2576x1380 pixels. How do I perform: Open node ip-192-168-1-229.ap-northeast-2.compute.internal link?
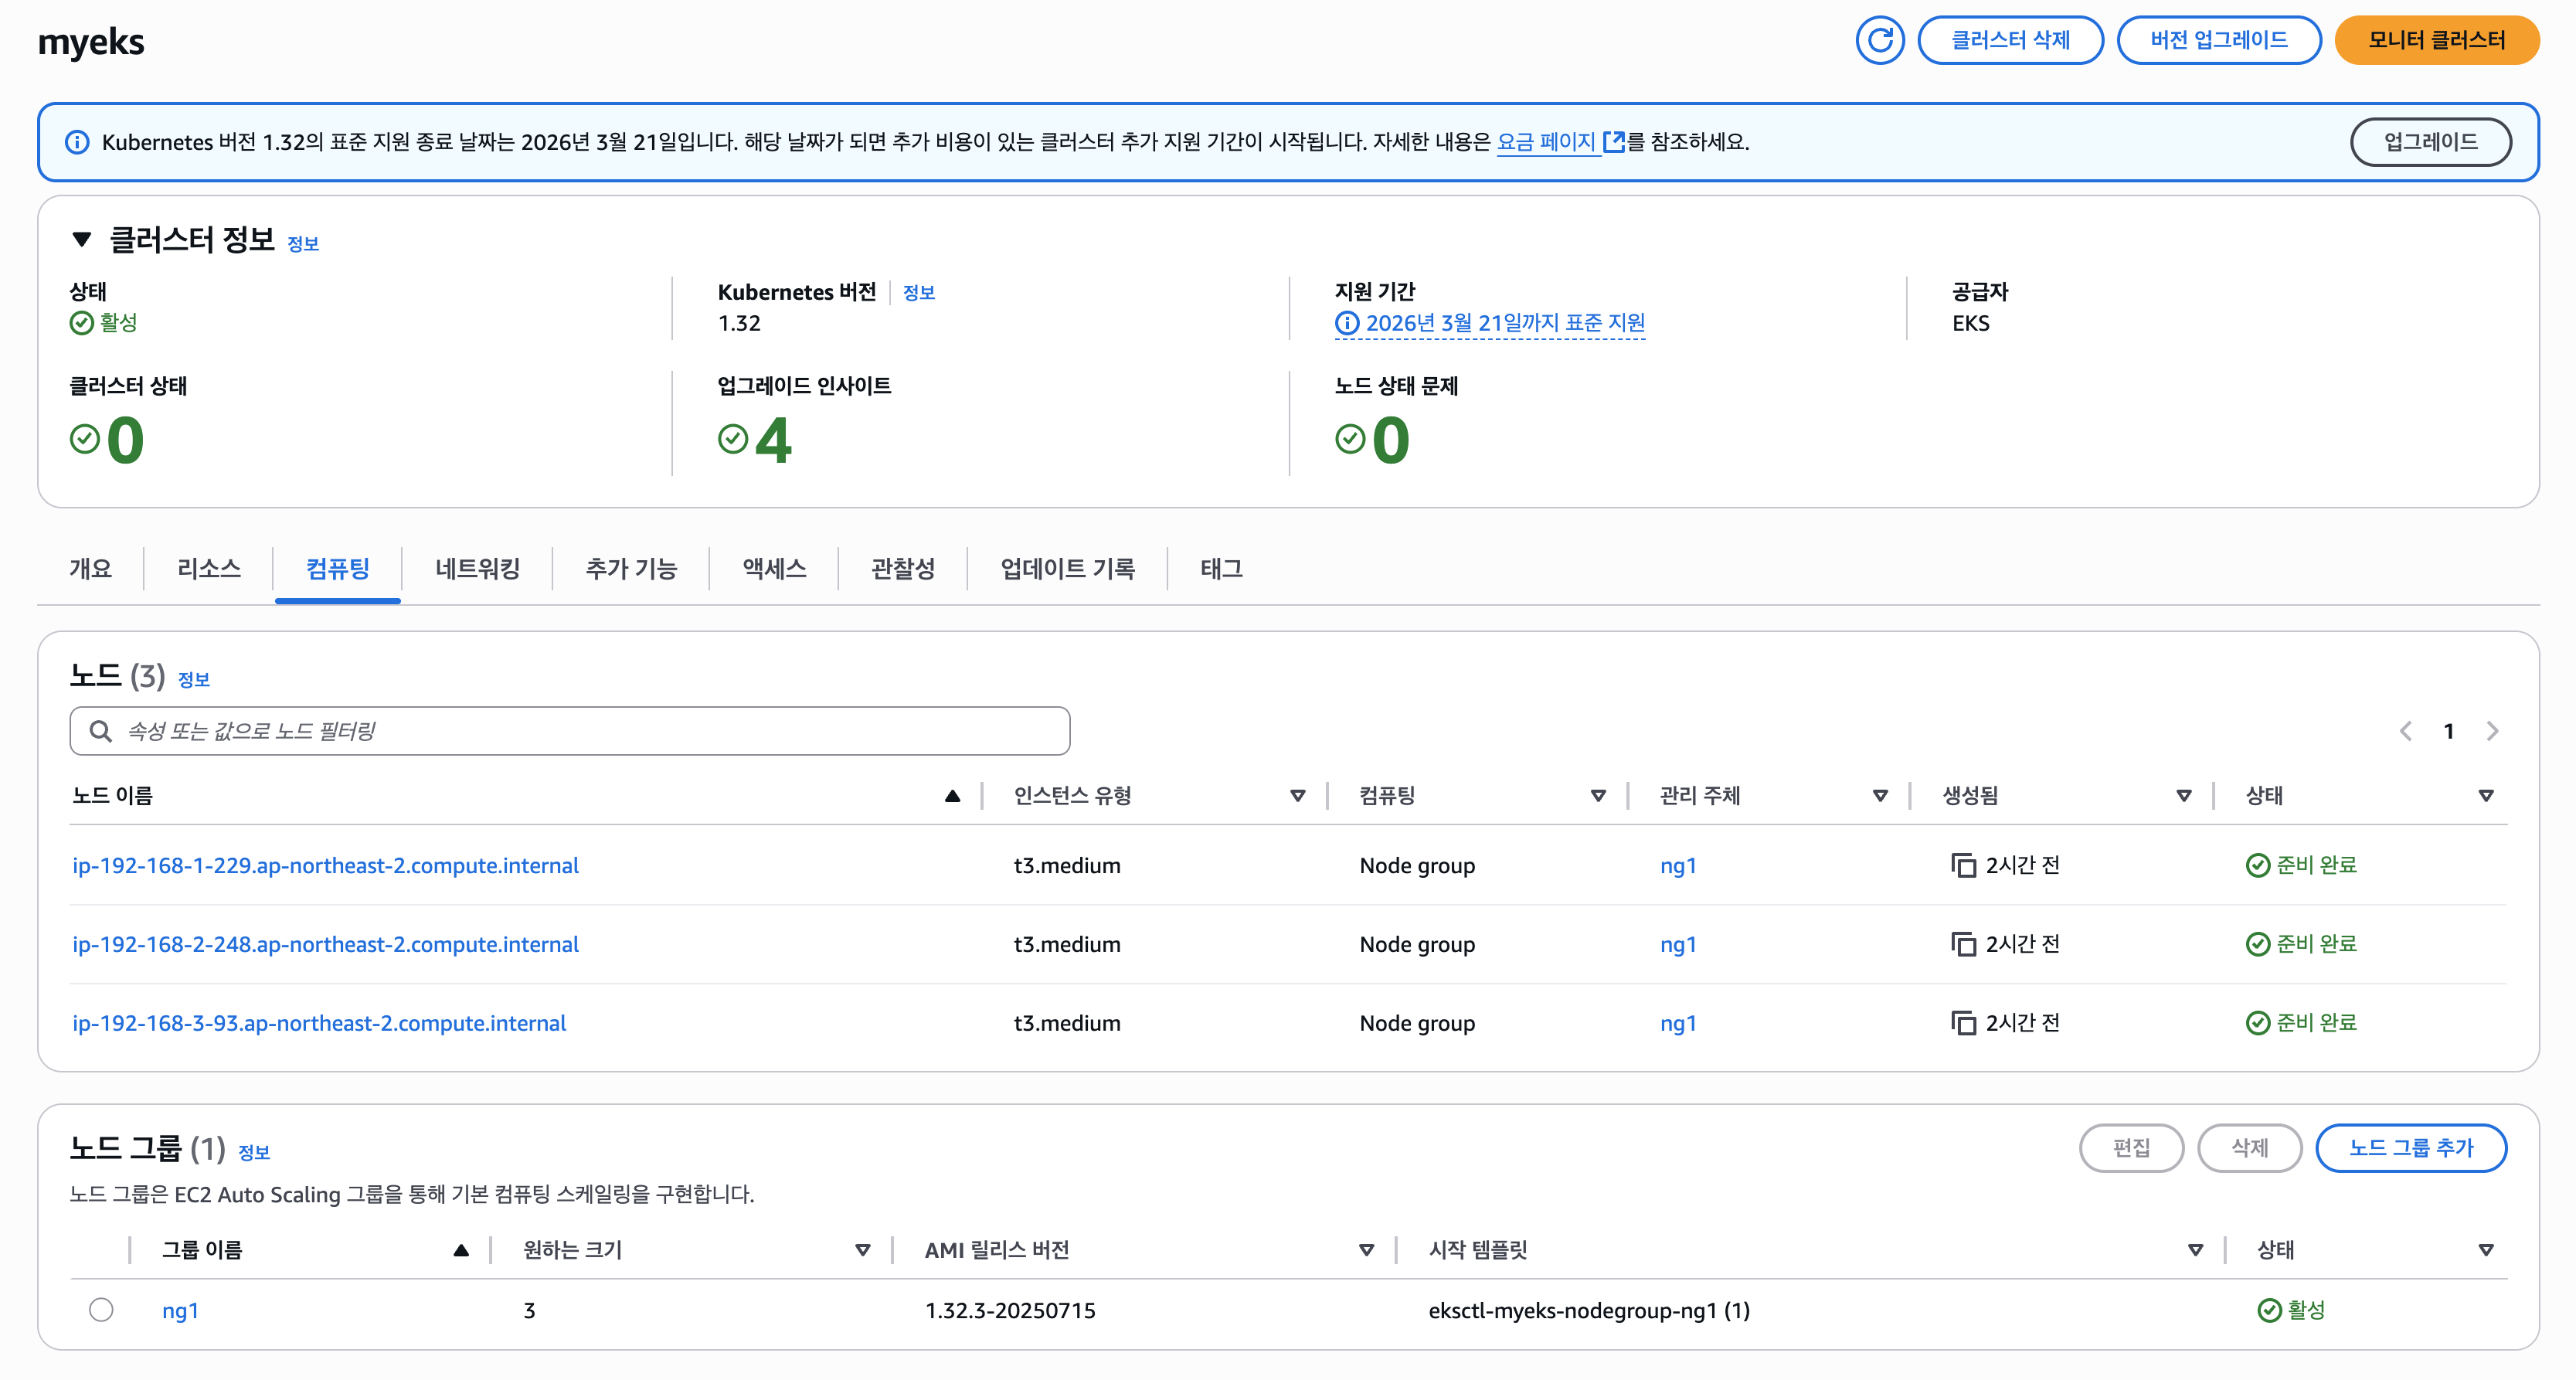(325, 865)
